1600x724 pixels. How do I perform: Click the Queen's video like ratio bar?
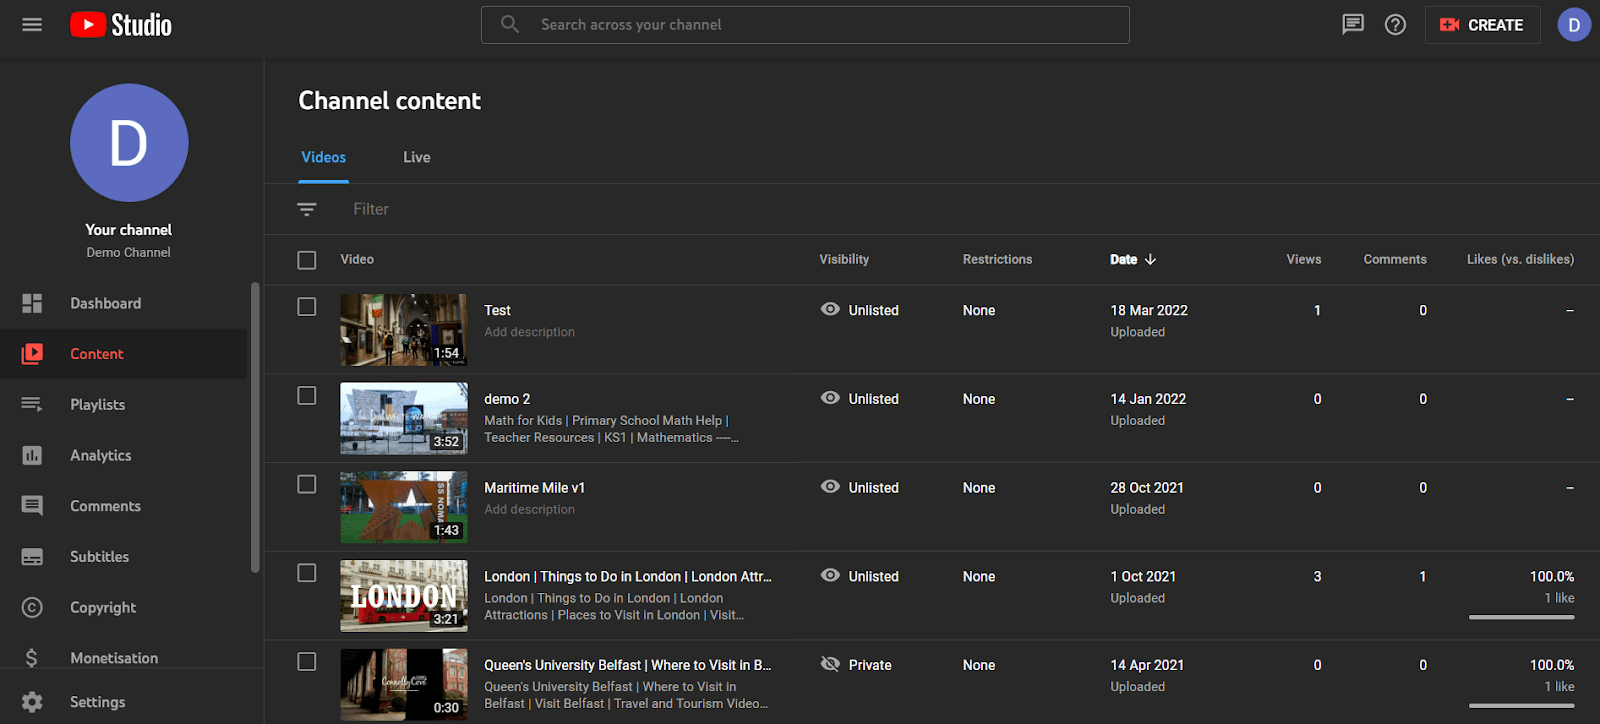point(1522,706)
